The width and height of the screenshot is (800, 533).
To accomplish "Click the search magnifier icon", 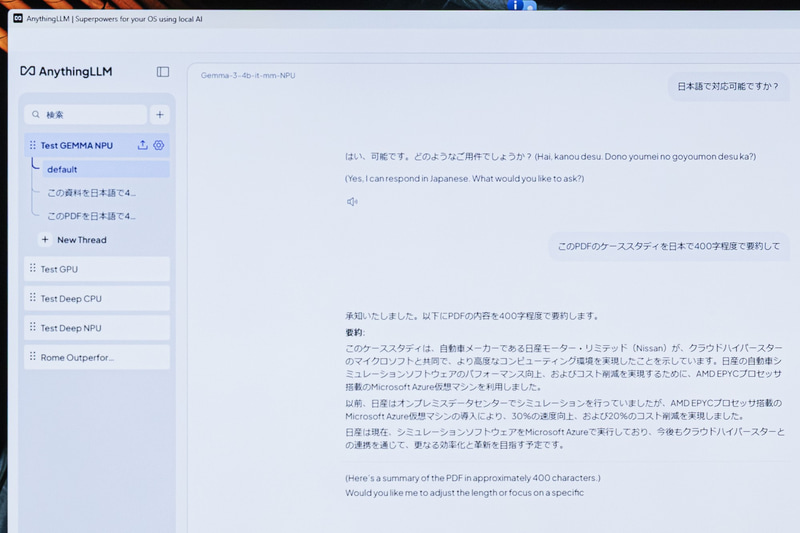I will coord(36,115).
